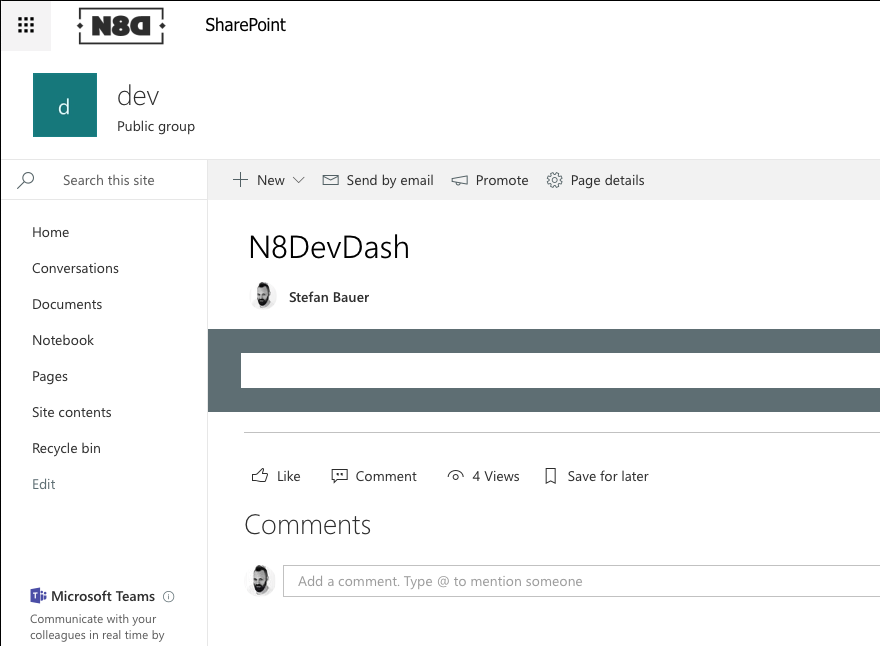Focus the Add a comment field
This screenshot has width=880, height=646.
(581, 581)
